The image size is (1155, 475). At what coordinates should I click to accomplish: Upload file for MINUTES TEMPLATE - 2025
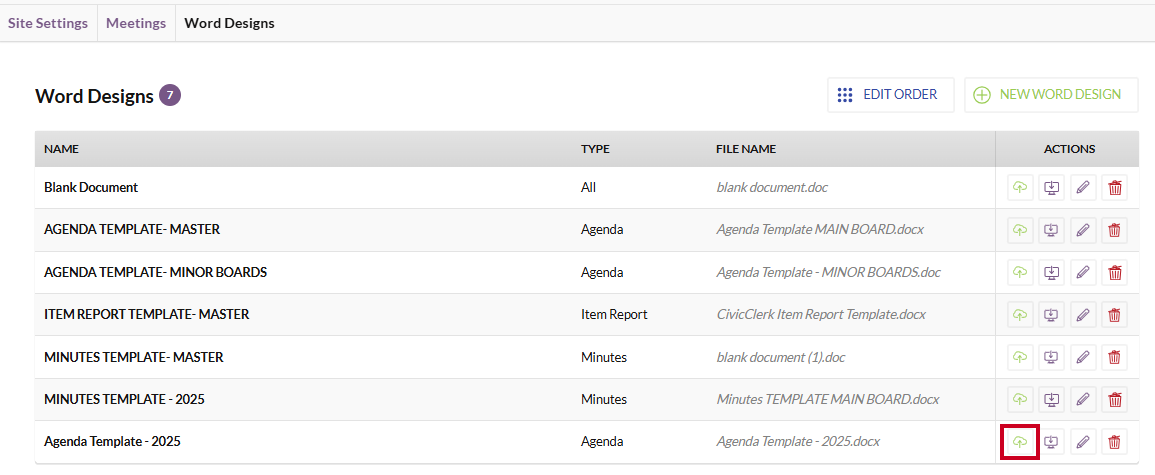click(1019, 400)
